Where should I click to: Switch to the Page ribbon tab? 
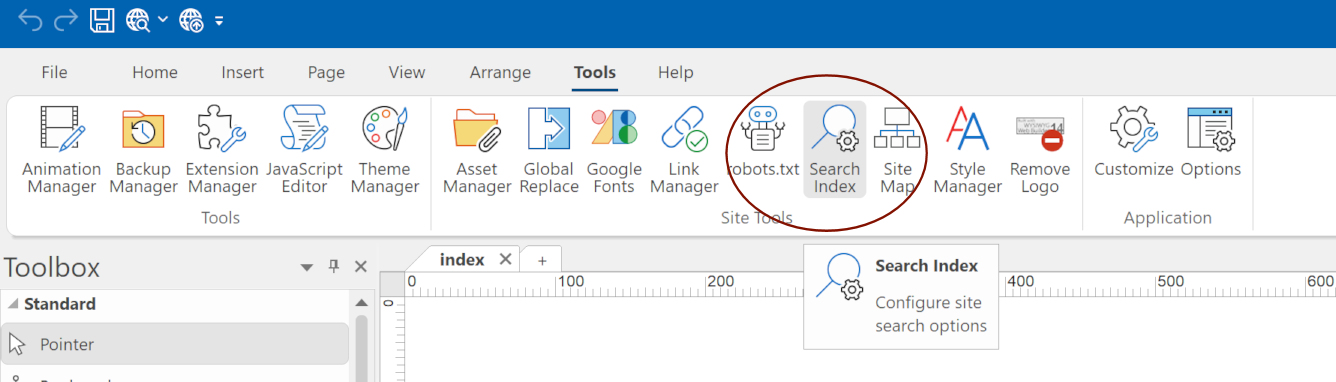tap(326, 72)
